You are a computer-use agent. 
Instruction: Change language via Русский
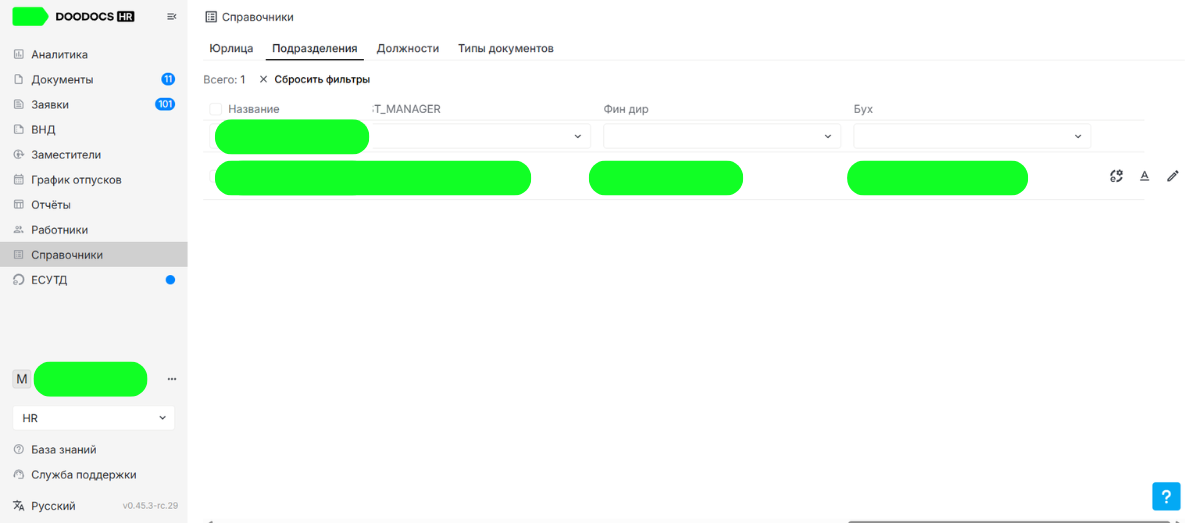click(53, 506)
